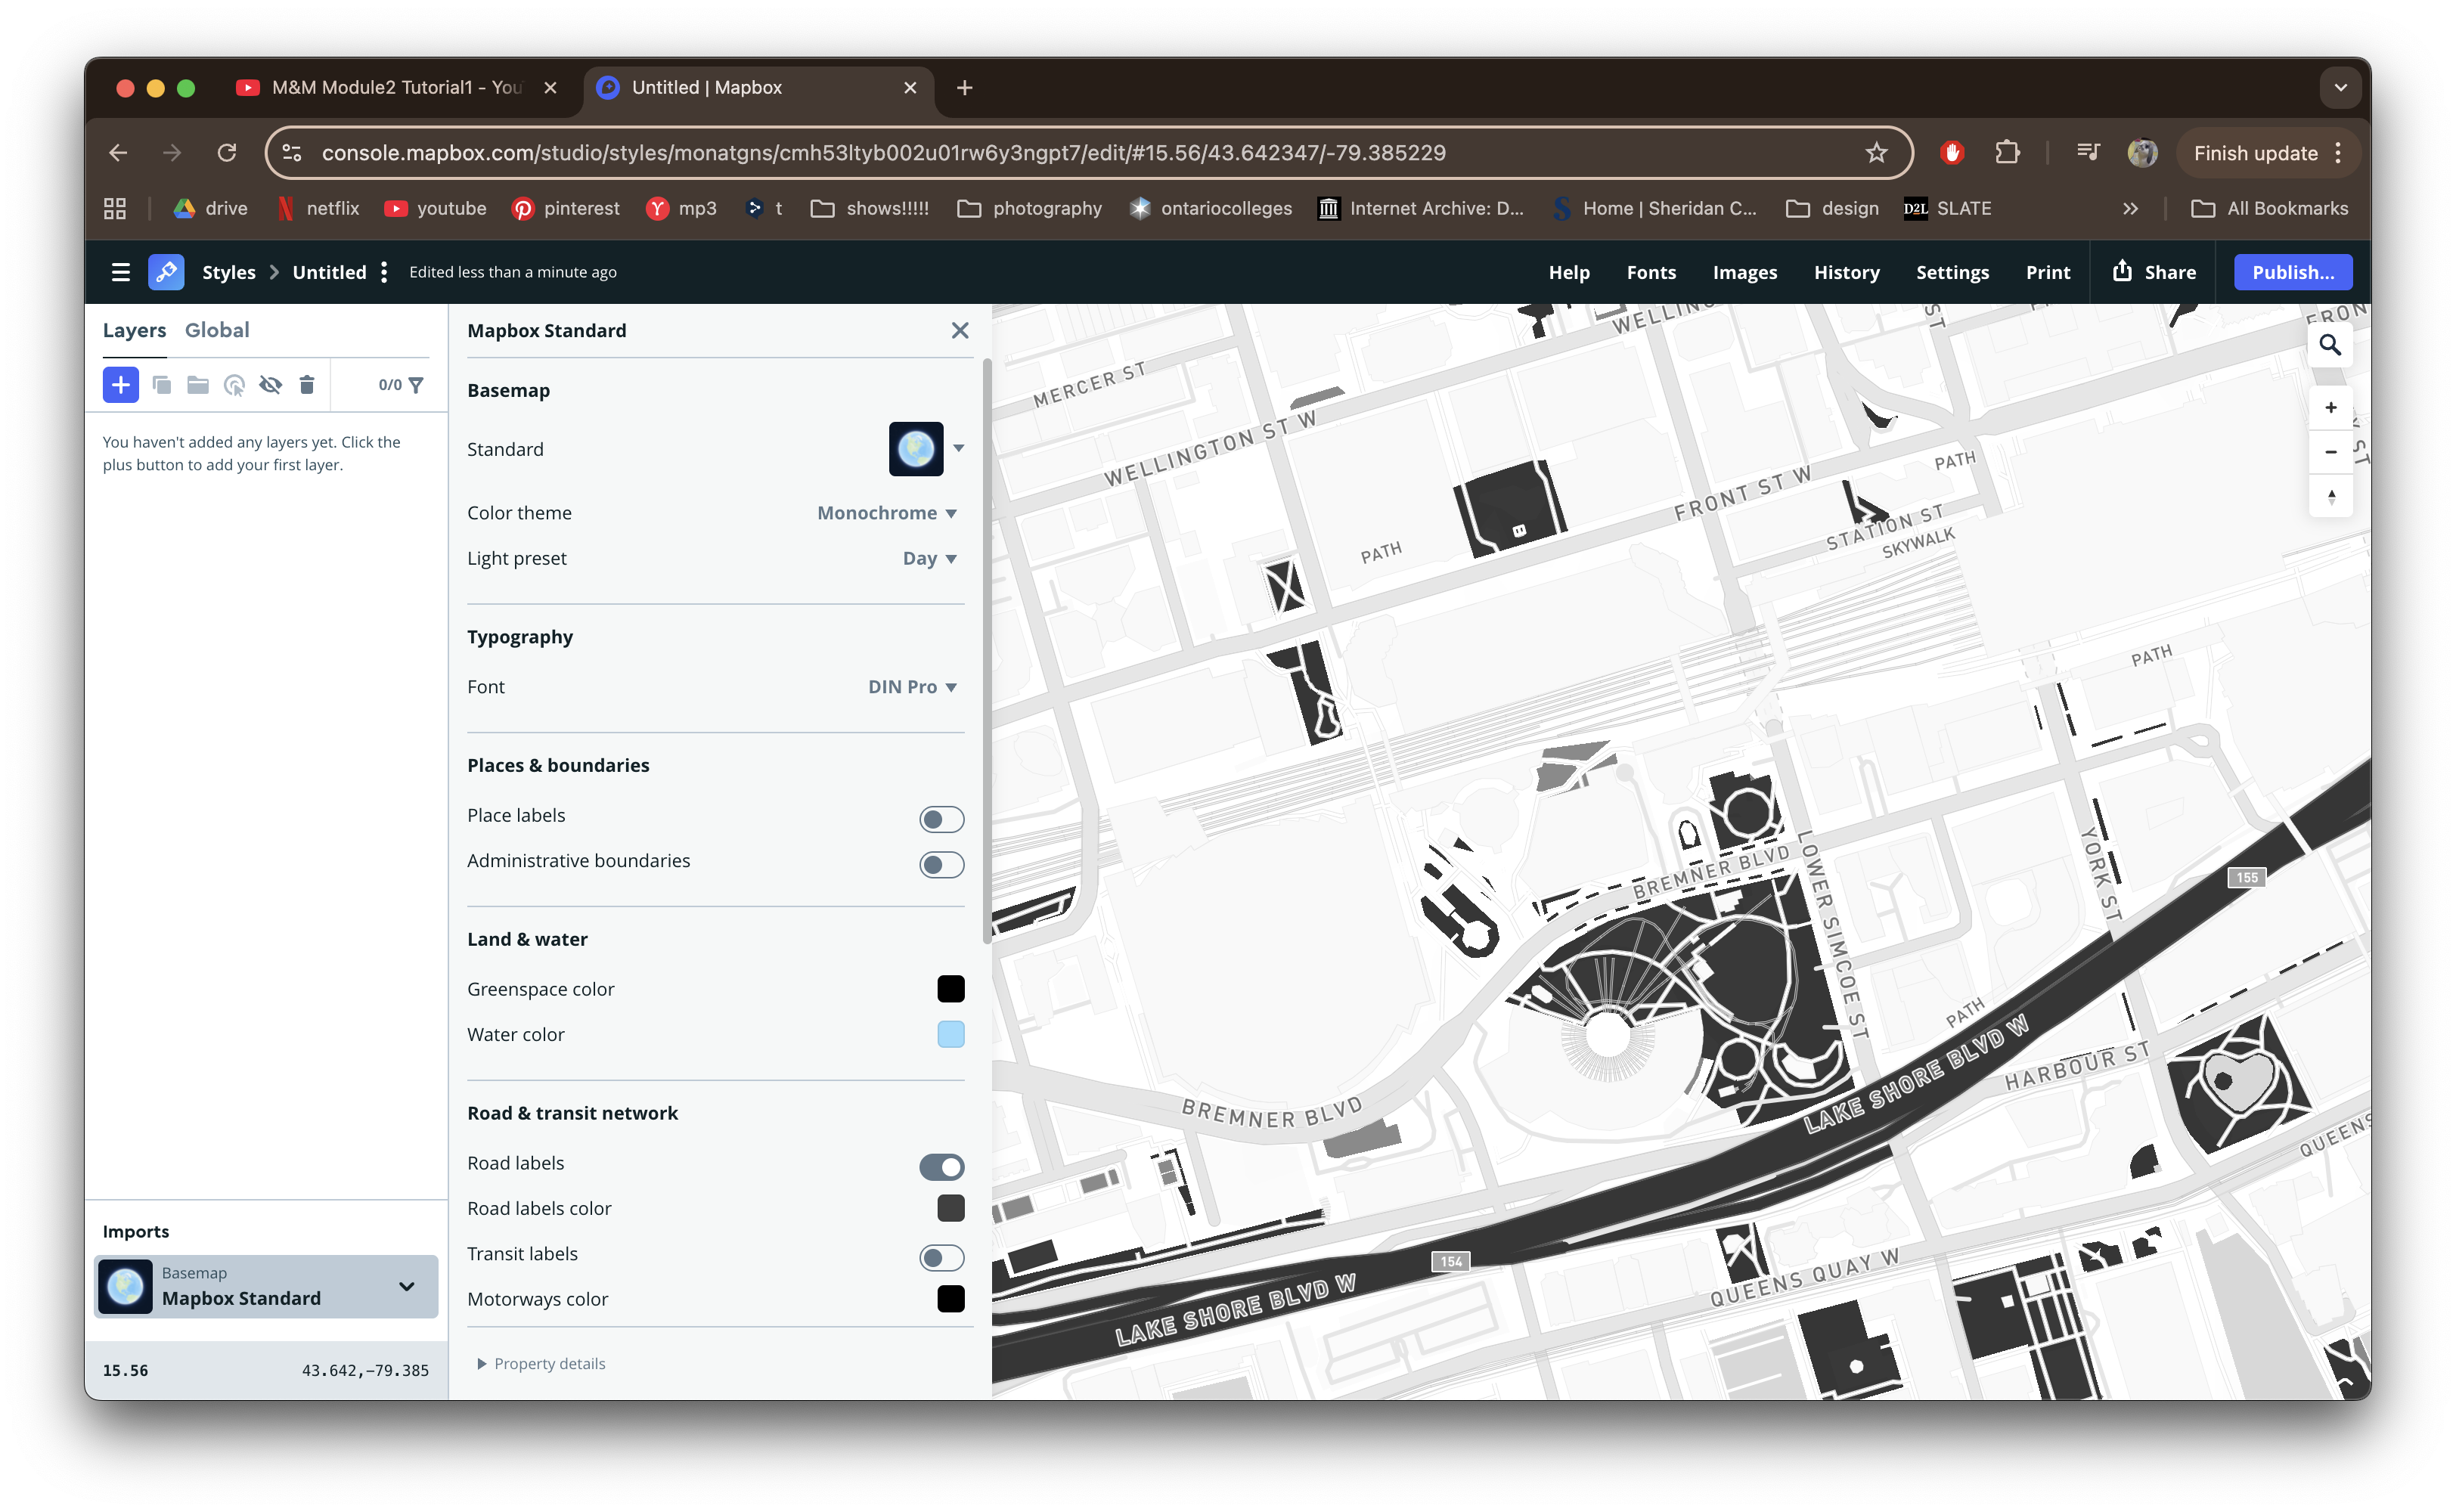Click the zoom in plus on map

point(2330,407)
